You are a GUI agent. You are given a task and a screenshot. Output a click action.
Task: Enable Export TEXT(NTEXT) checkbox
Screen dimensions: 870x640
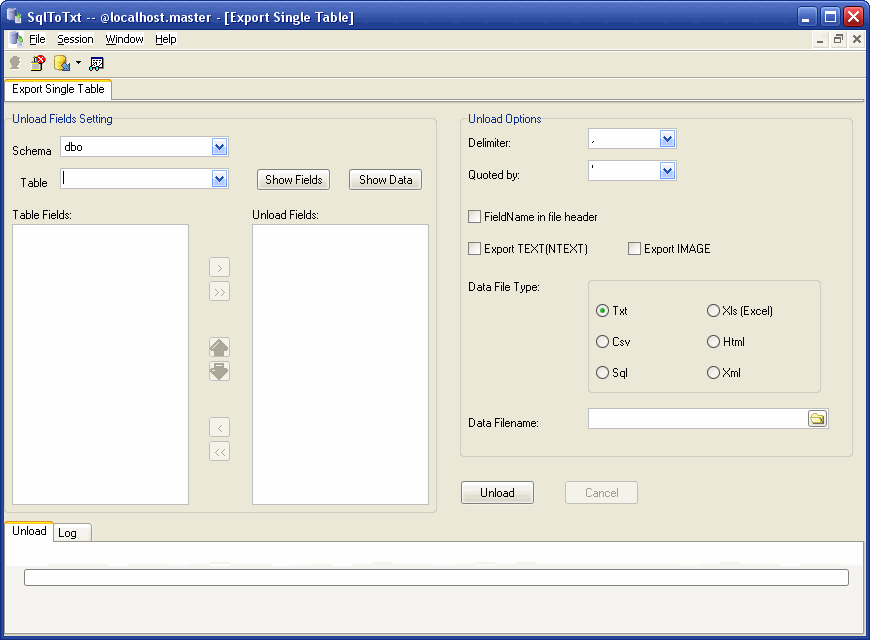tap(474, 249)
